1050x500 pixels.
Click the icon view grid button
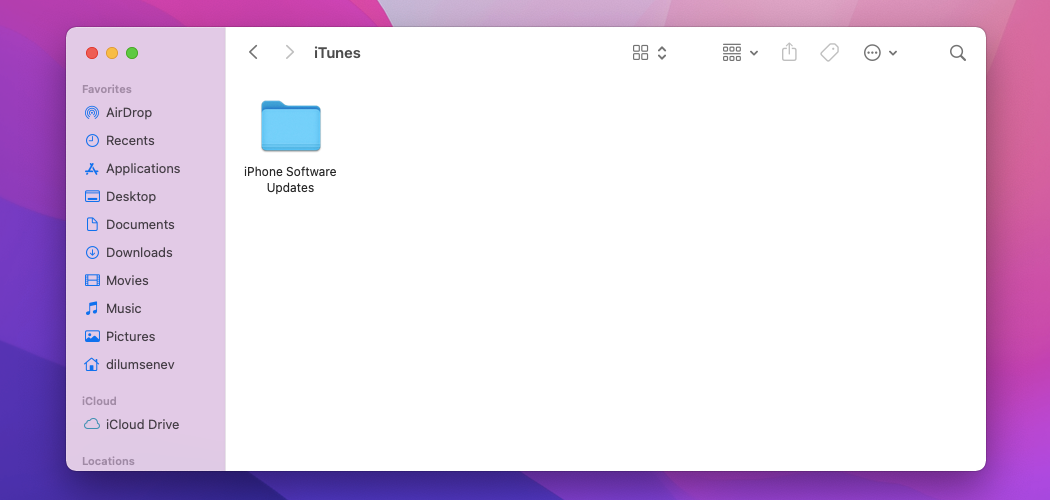coord(640,53)
